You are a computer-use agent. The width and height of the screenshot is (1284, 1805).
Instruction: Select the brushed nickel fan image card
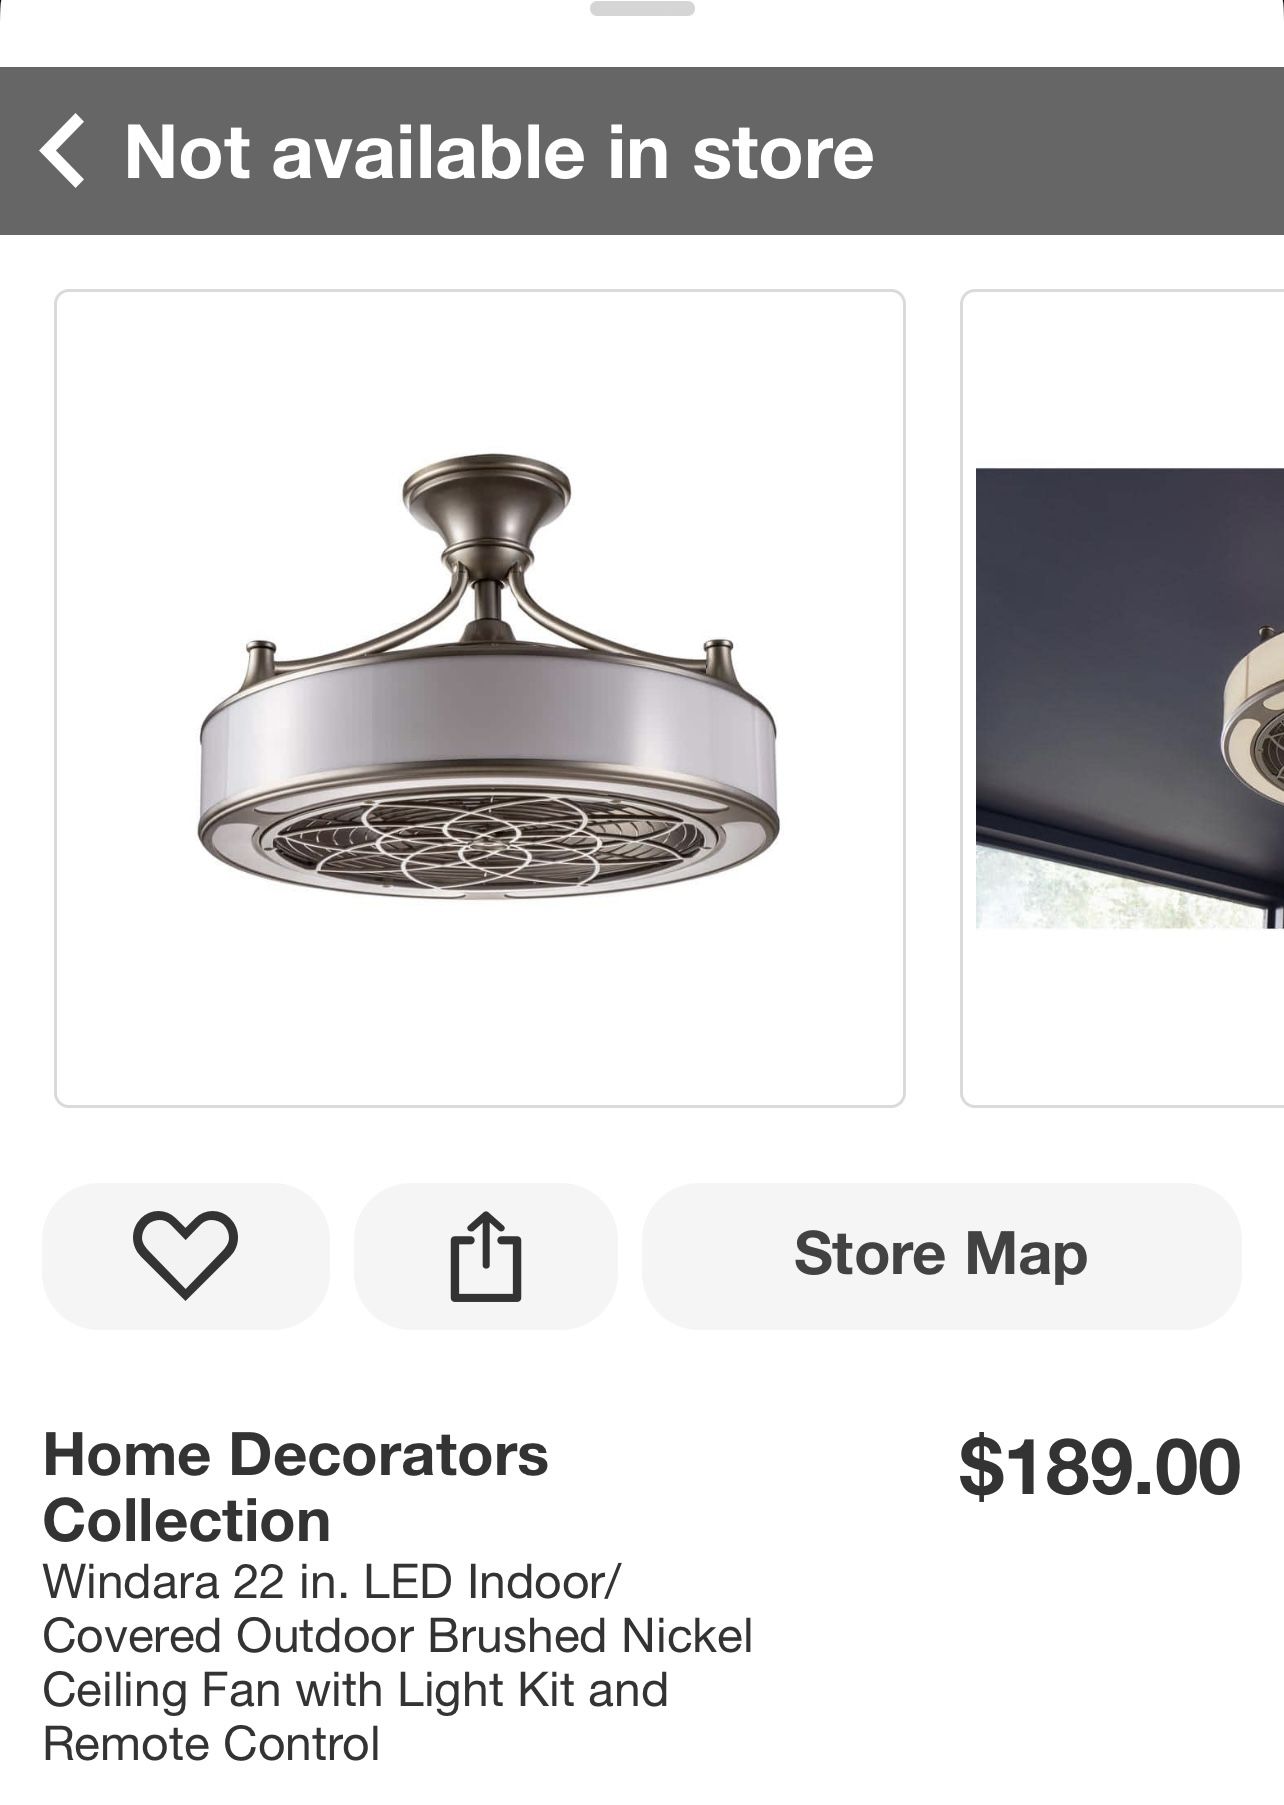(x=480, y=698)
